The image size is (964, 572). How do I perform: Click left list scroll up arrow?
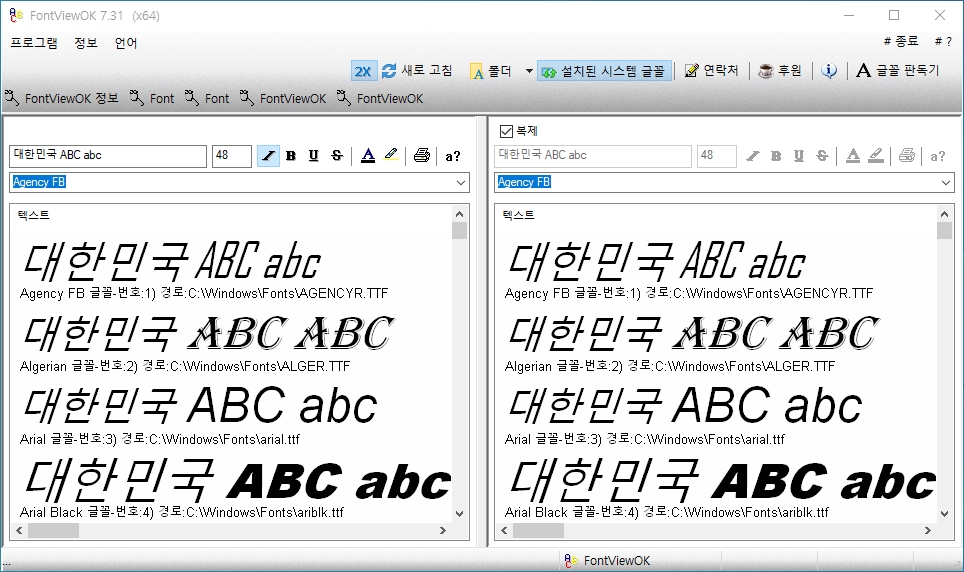(459, 214)
